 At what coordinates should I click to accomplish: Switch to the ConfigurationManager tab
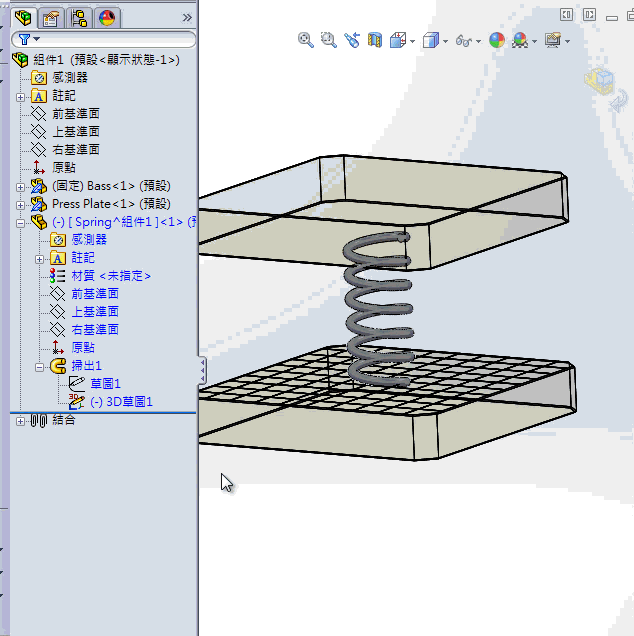click(x=79, y=18)
